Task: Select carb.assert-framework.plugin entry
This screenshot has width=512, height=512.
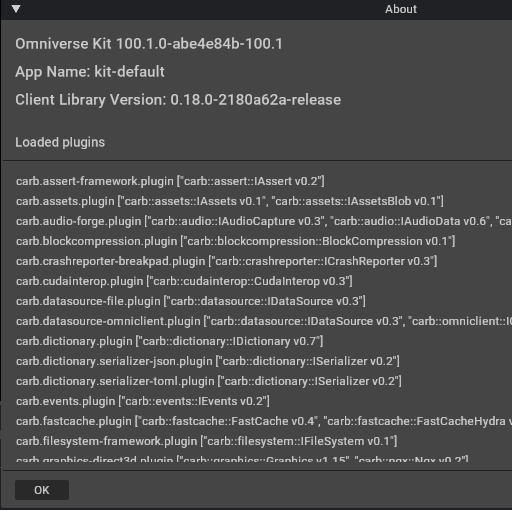Action: [x=170, y=181]
